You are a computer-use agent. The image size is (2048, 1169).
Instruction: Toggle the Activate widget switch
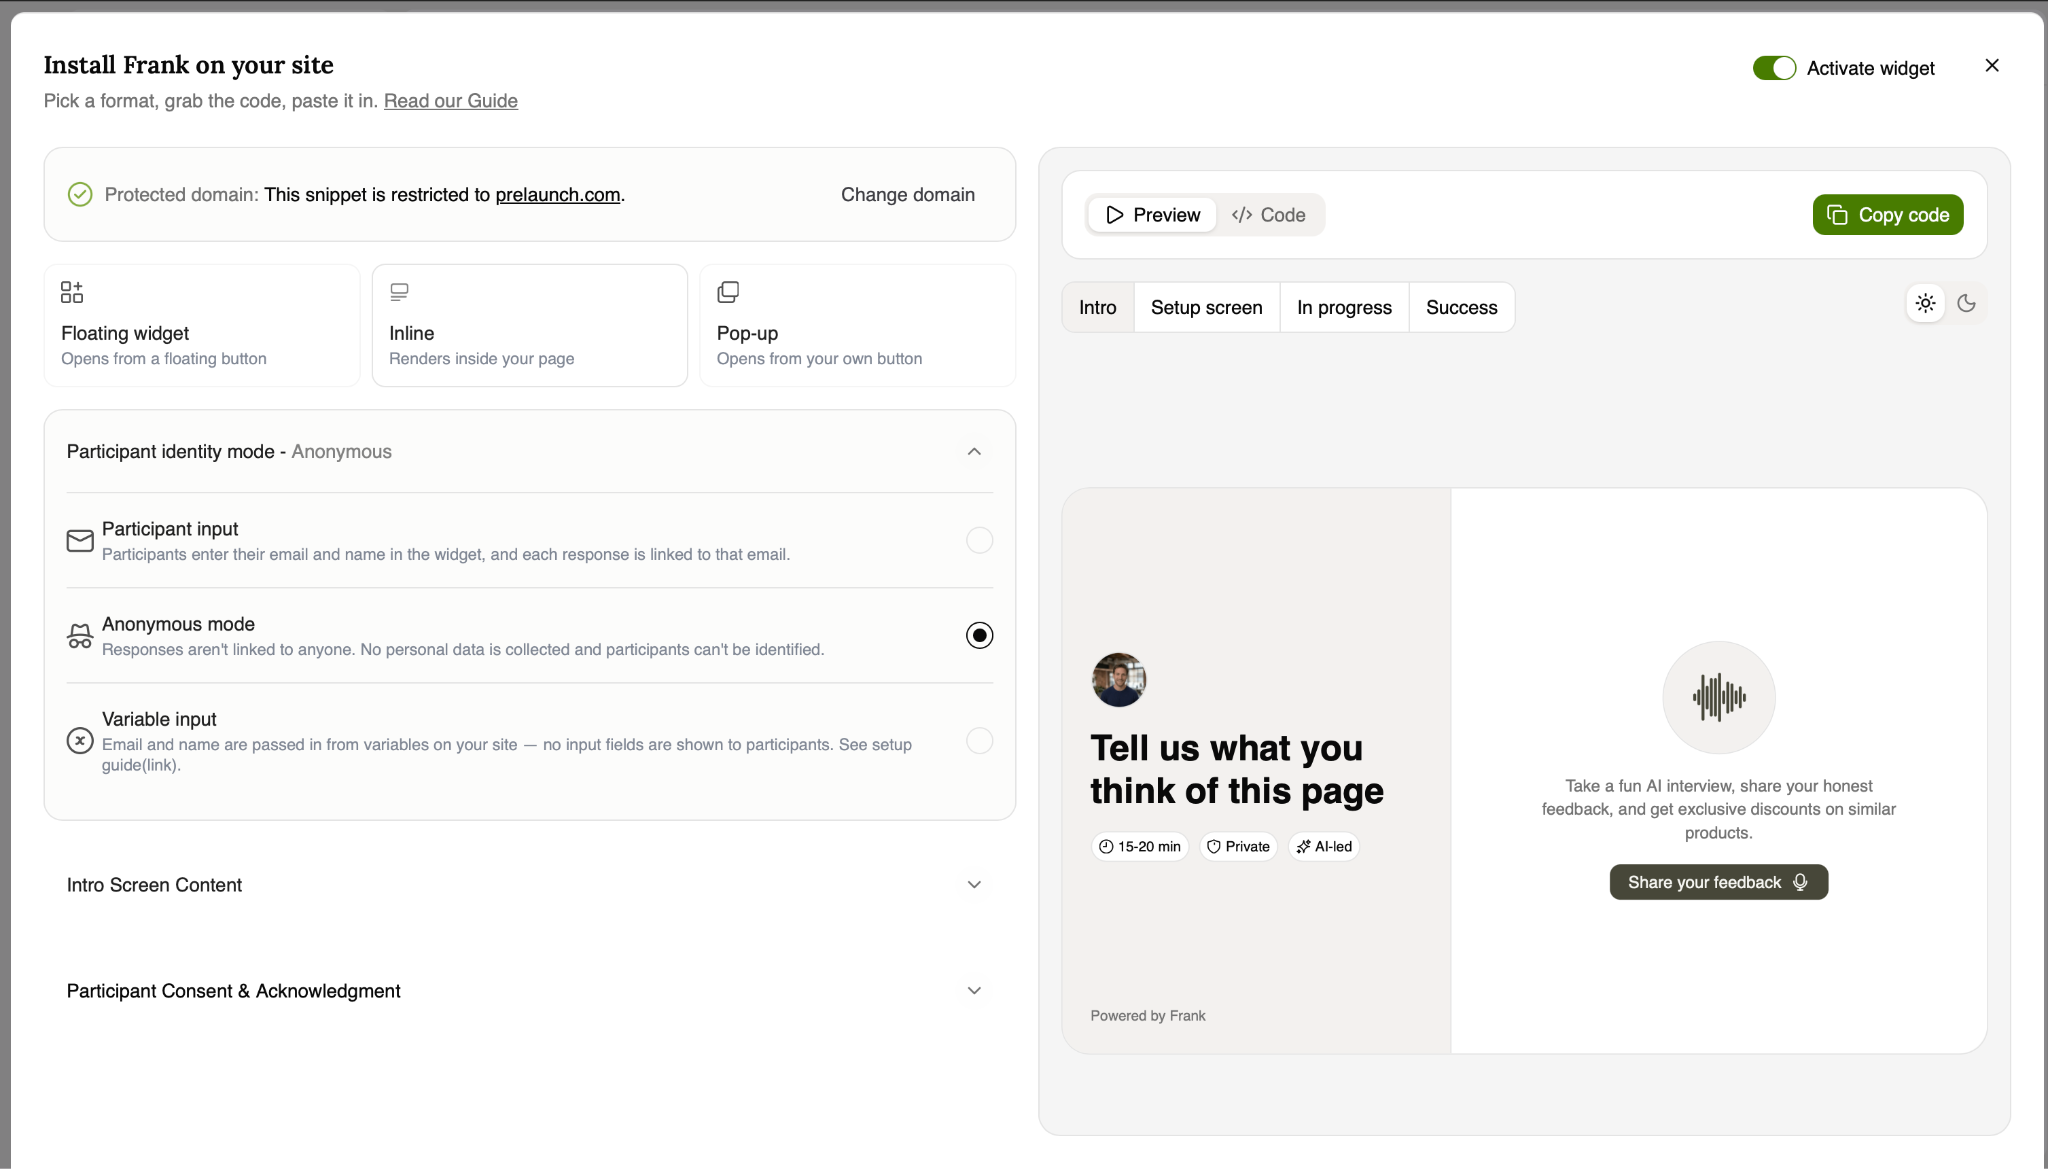1774,68
